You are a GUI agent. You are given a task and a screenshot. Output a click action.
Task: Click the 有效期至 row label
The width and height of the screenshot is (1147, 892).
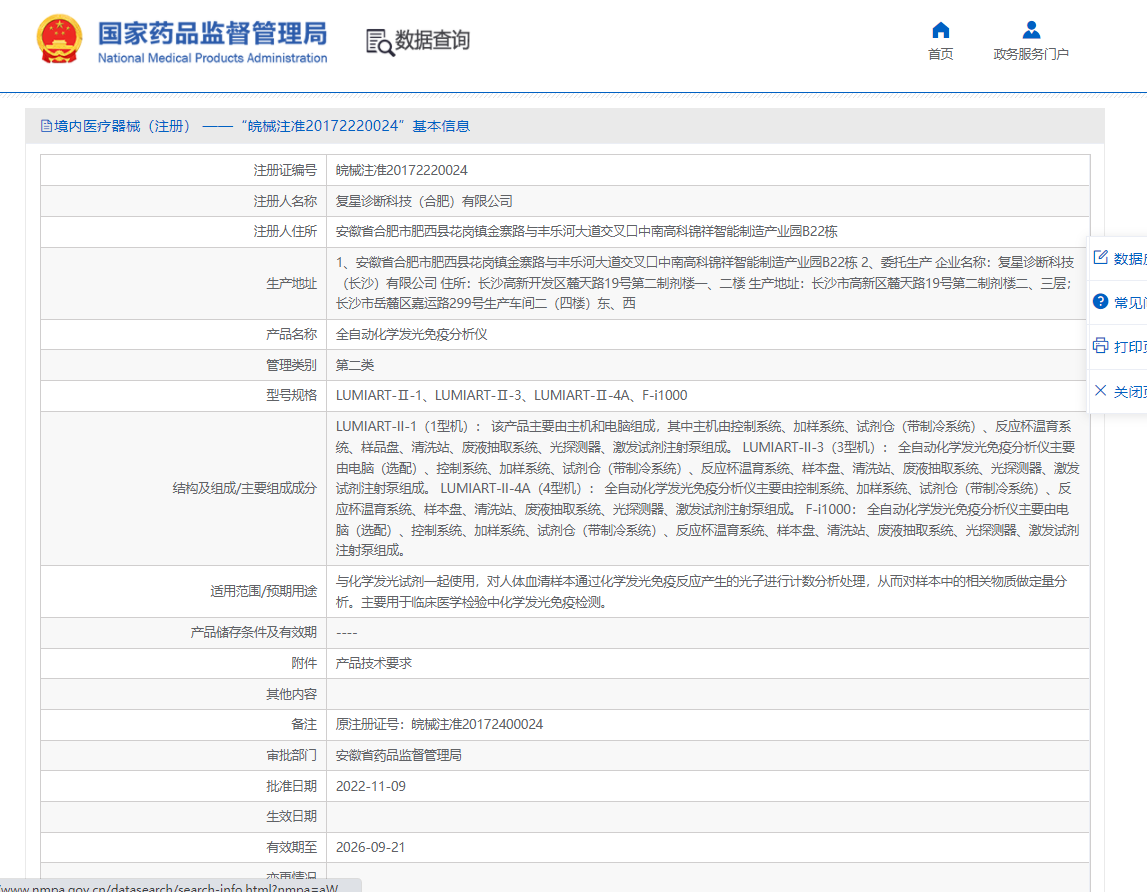click(291, 847)
